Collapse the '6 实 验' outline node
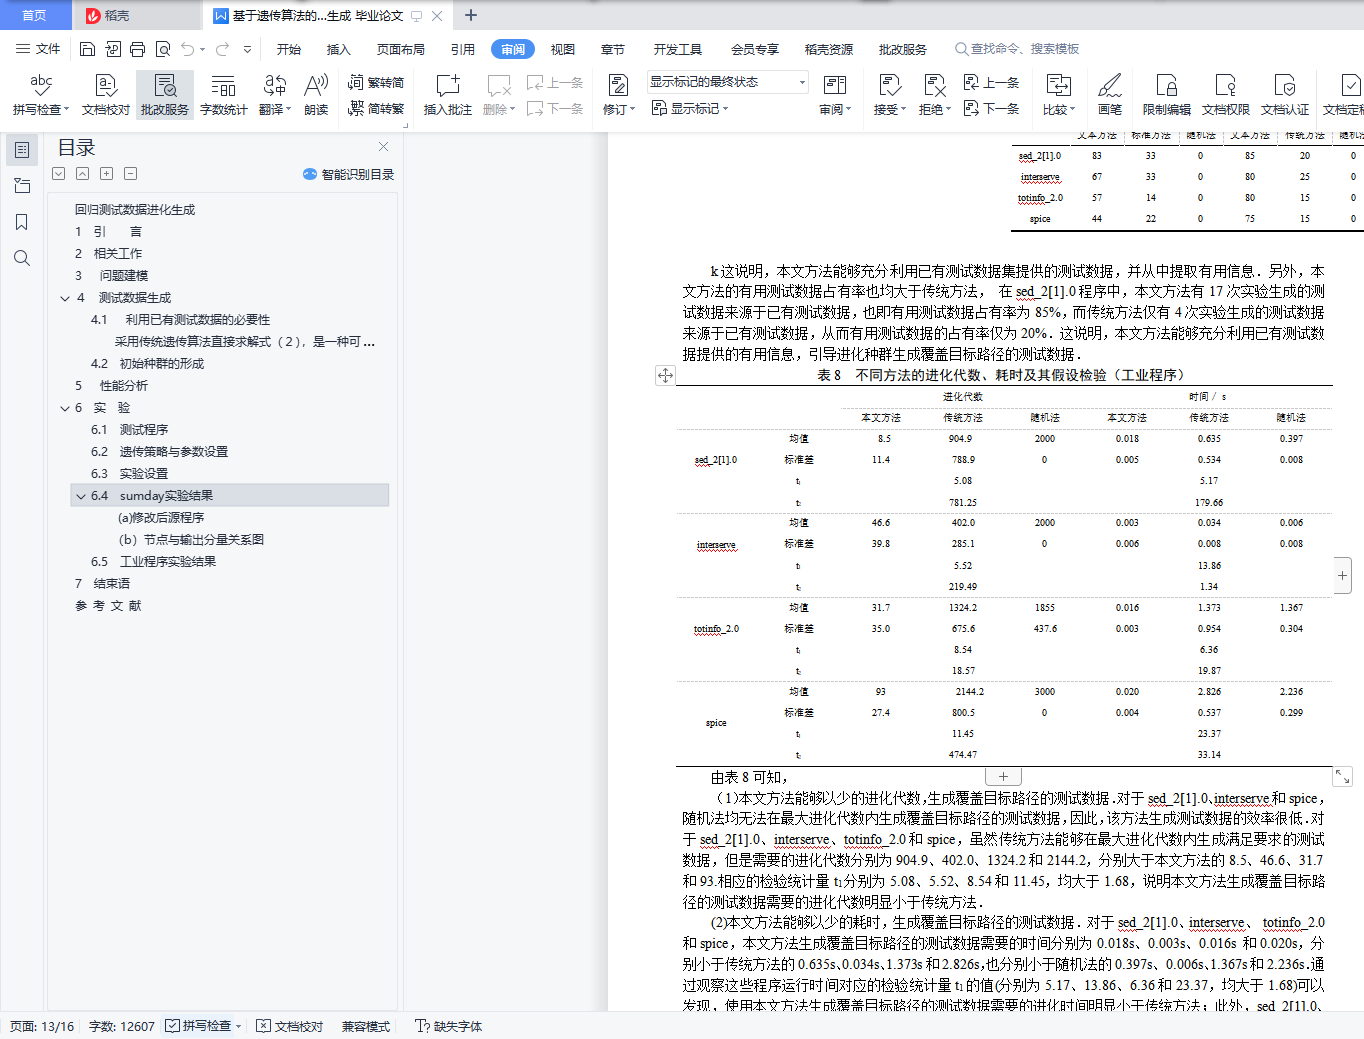The width and height of the screenshot is (1364, 1039). [x=65, y=408]
